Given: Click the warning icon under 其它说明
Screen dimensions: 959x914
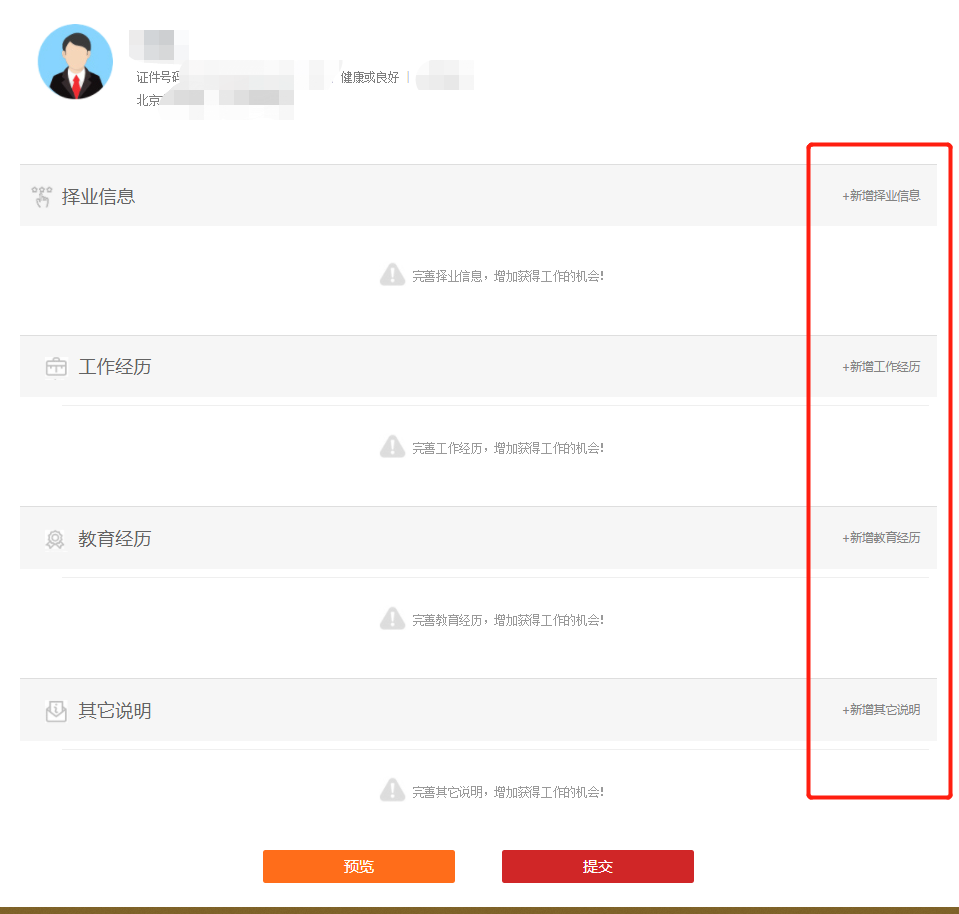Looking at the screenshot, I should [x=393, y=790].
